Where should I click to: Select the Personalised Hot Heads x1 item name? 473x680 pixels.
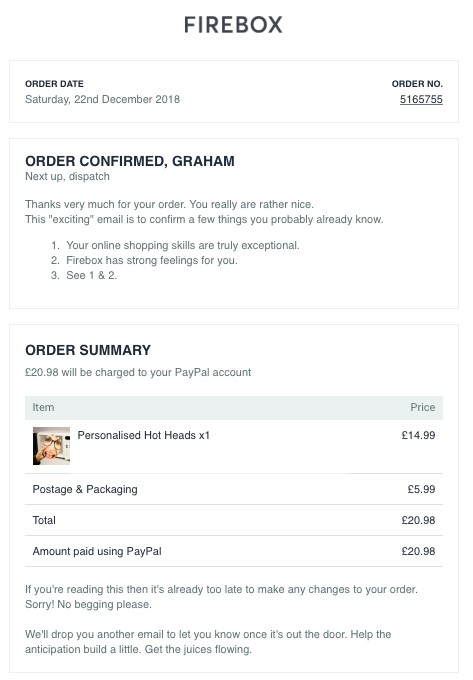pyautogui.click(x=144, y=435)
